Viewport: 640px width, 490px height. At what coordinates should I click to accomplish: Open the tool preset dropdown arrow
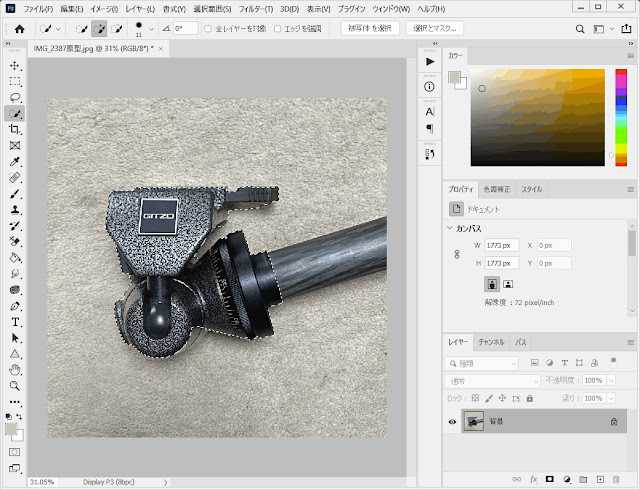(58, 29)
